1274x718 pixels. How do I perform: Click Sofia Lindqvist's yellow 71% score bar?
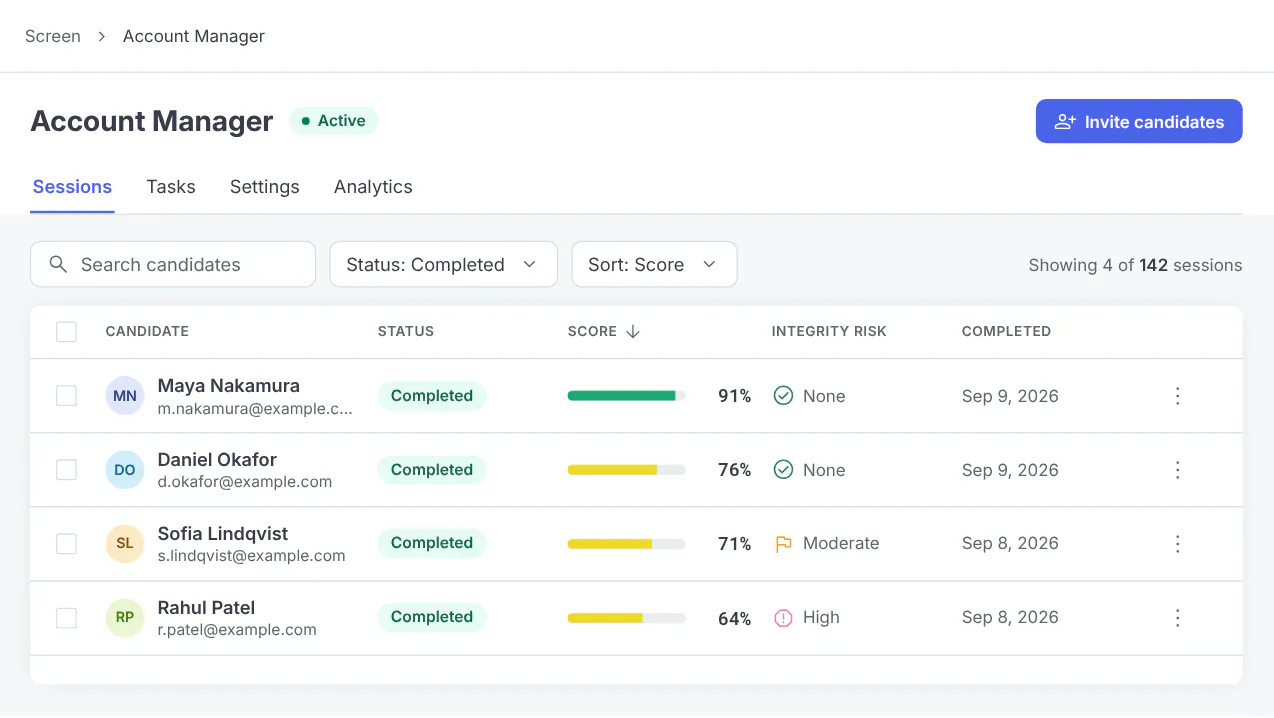pos(626,544)
